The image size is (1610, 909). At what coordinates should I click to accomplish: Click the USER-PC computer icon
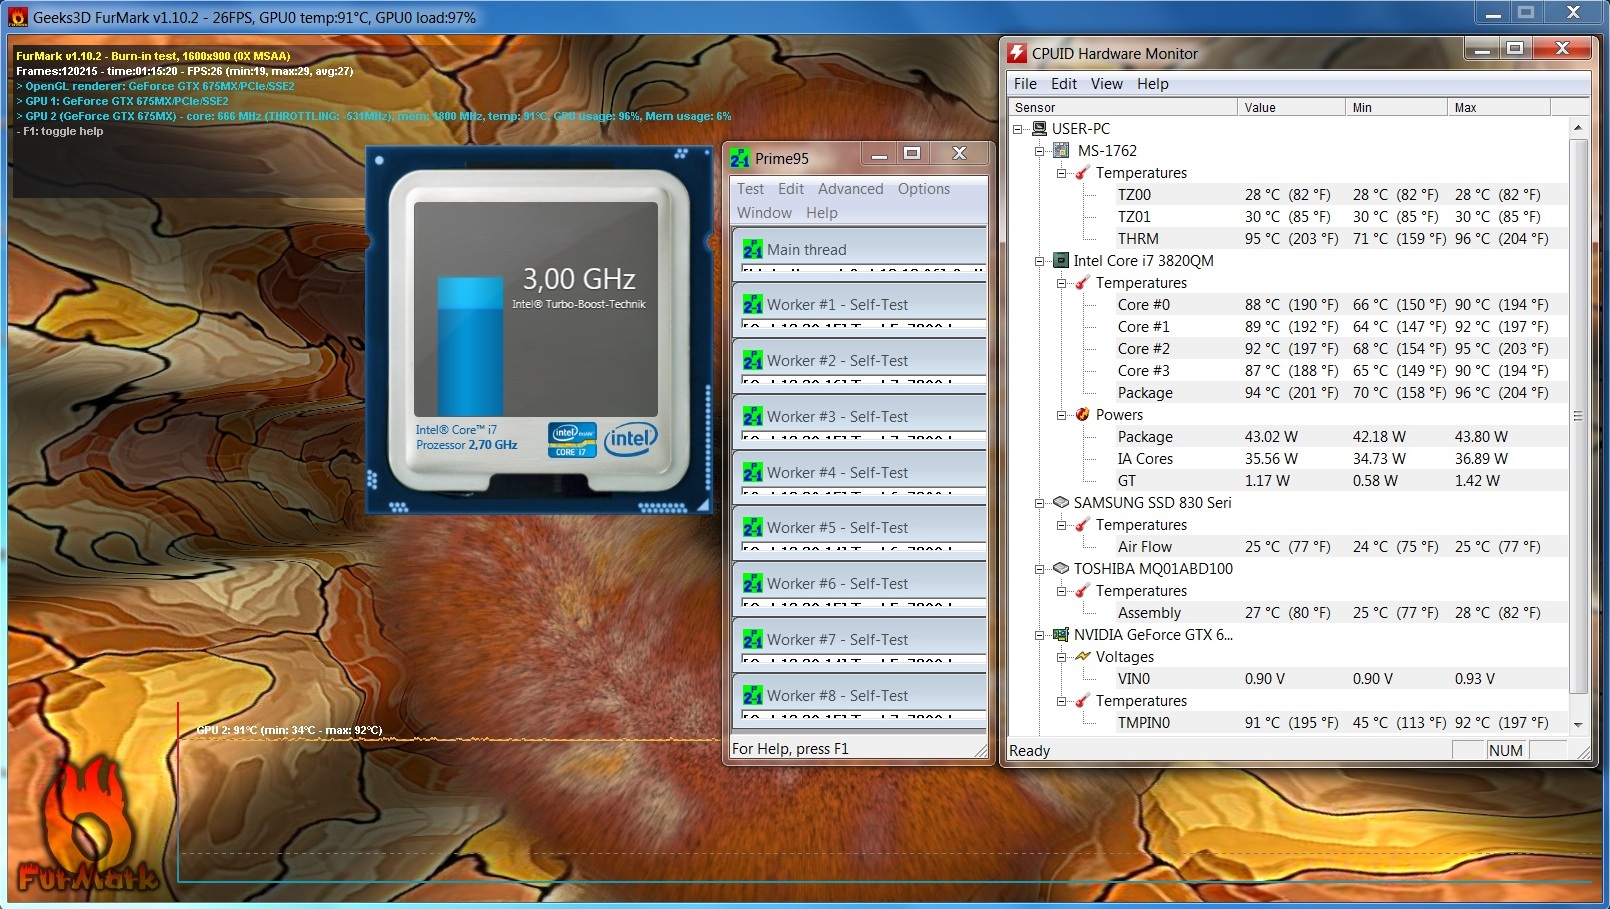click(x=1040, y=128)
